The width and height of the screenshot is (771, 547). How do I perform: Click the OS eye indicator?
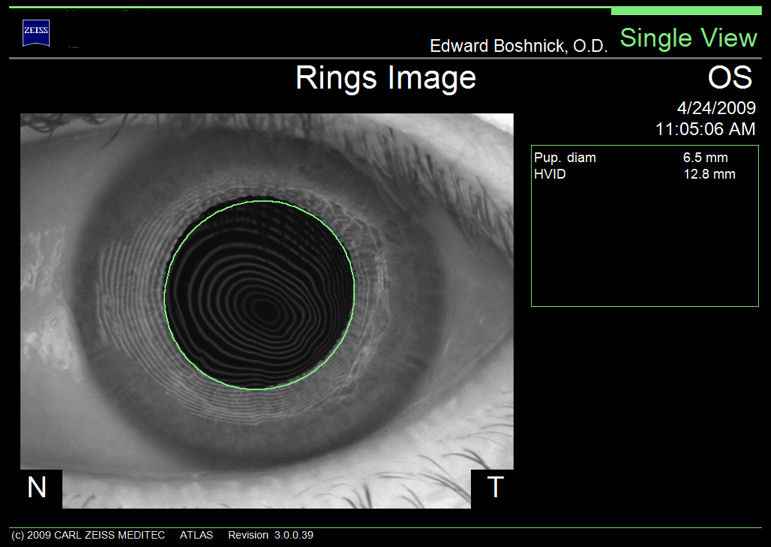click(x=731, y=77)
